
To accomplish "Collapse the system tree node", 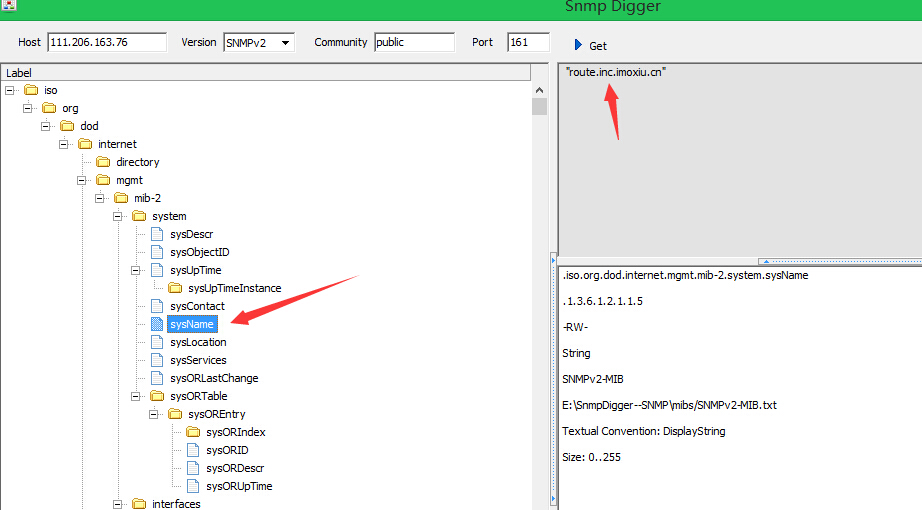I will click(118, 216).
